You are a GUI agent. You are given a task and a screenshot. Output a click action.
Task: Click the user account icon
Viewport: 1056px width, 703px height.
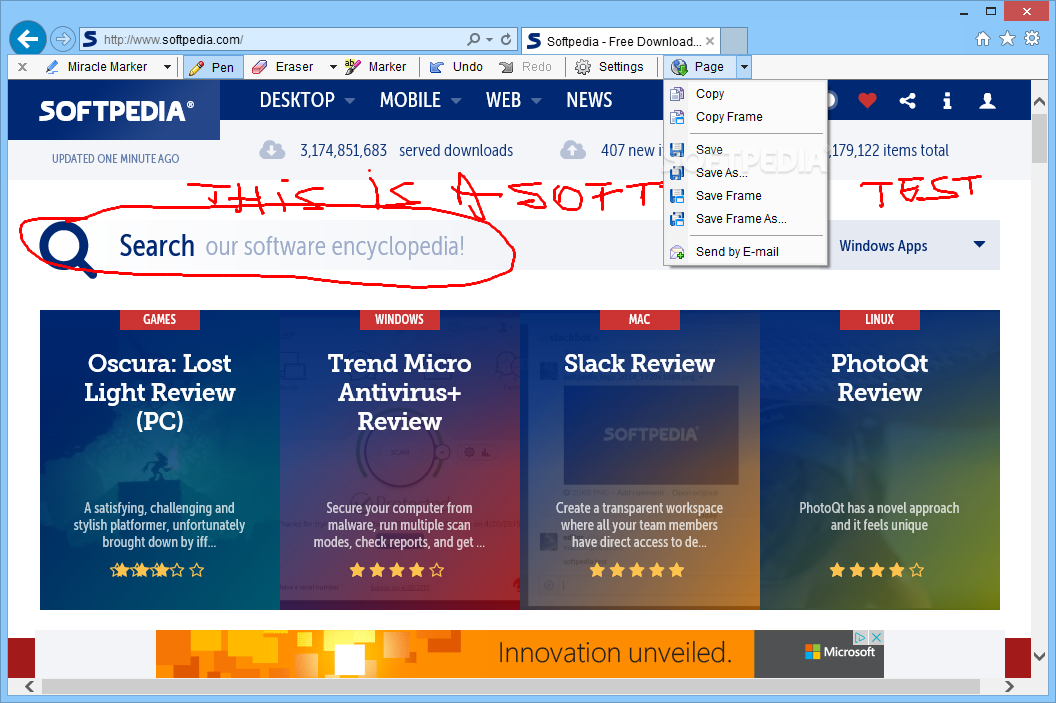click(987, 101)
